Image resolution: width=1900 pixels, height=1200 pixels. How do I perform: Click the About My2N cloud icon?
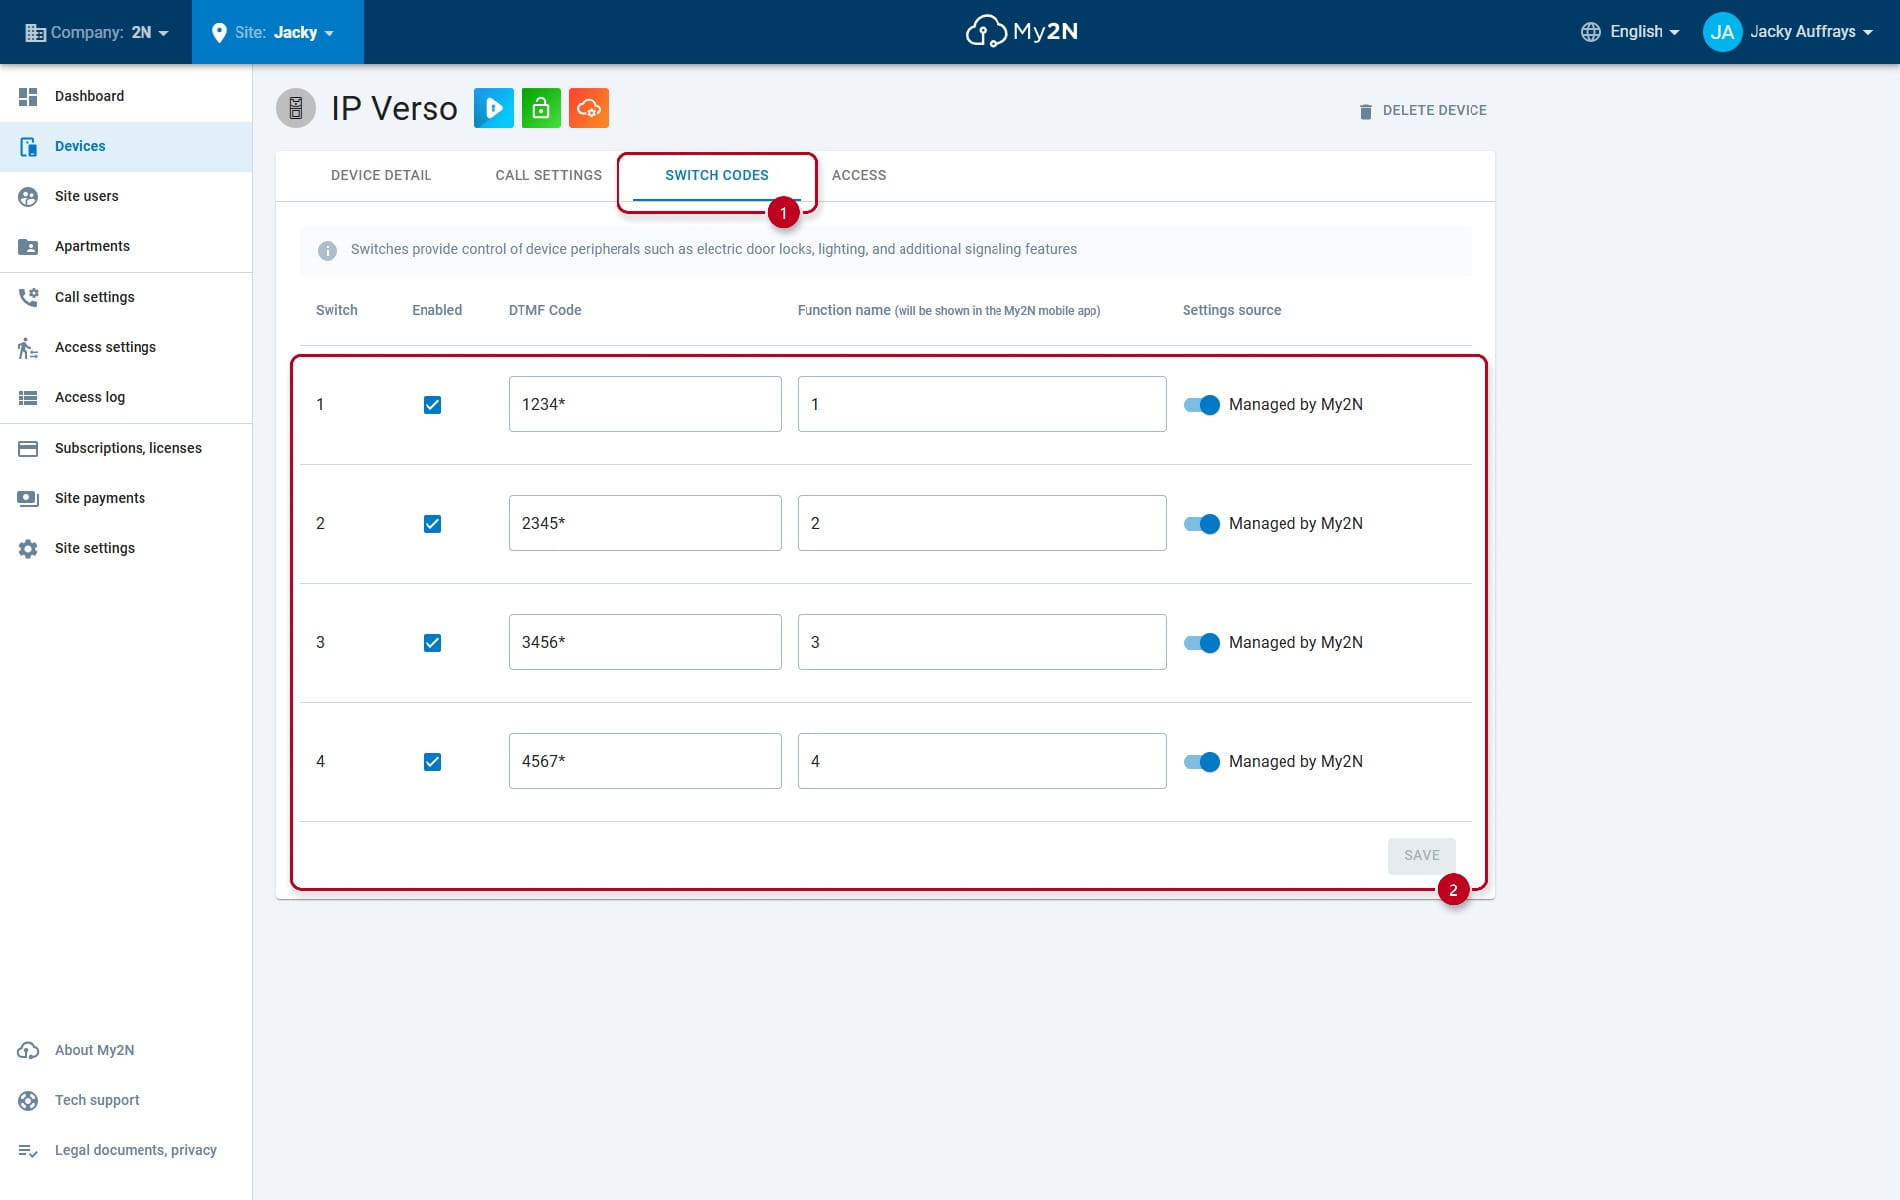tap(28, 1050)
